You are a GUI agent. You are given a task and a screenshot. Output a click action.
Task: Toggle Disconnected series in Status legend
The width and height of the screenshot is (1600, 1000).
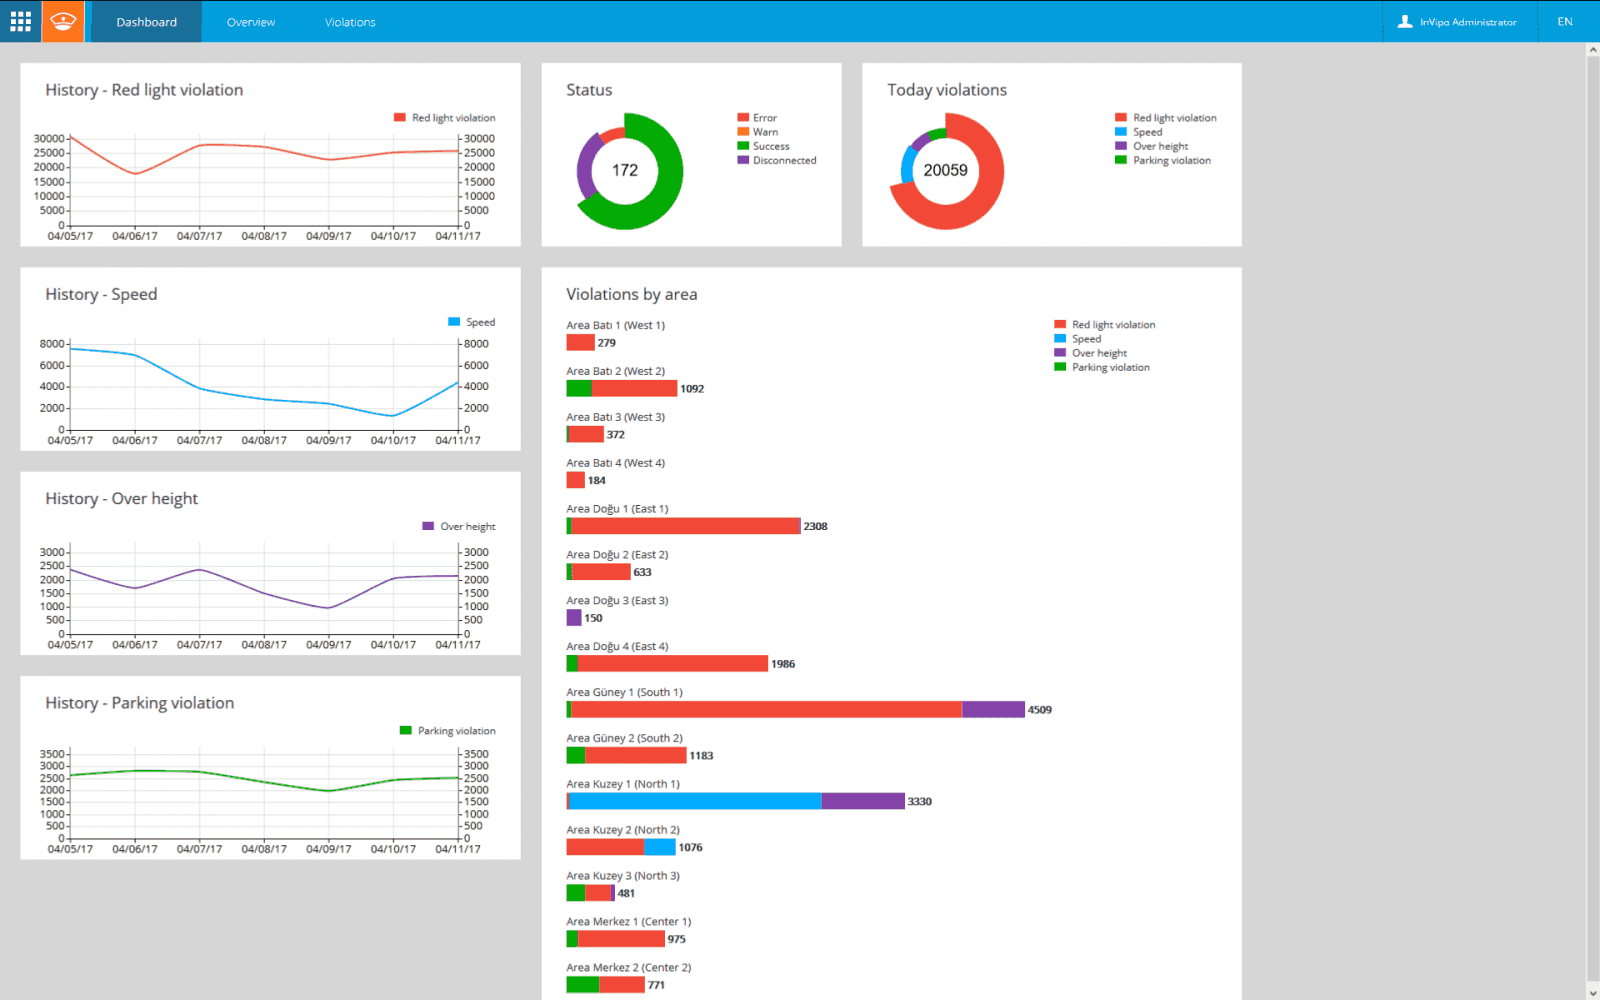(x=784, y=160)
